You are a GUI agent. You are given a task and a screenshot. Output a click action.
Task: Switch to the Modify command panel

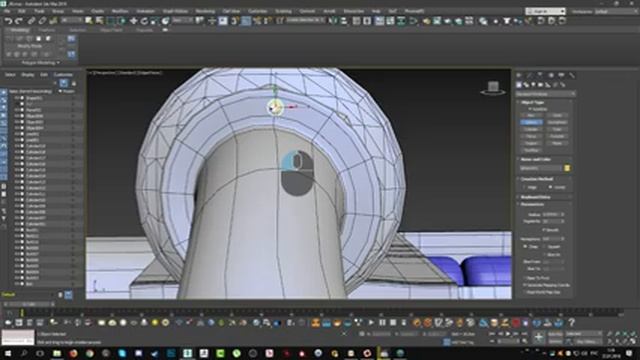[529, 76]
